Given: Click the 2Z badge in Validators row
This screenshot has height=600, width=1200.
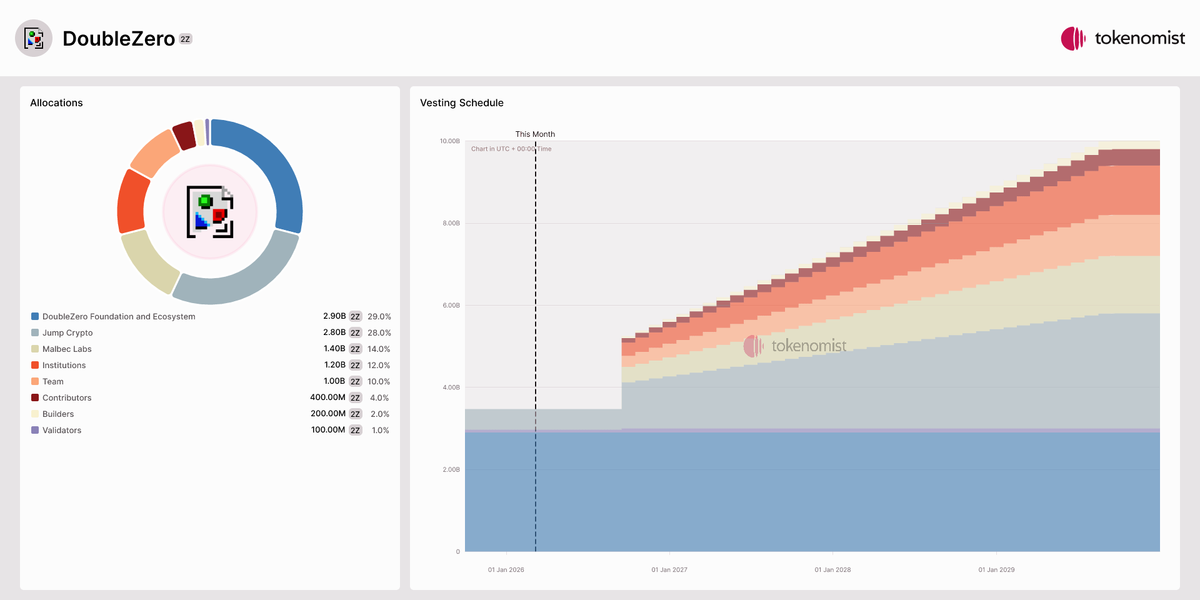Looking at the screenshot, I should coord(355,430).
